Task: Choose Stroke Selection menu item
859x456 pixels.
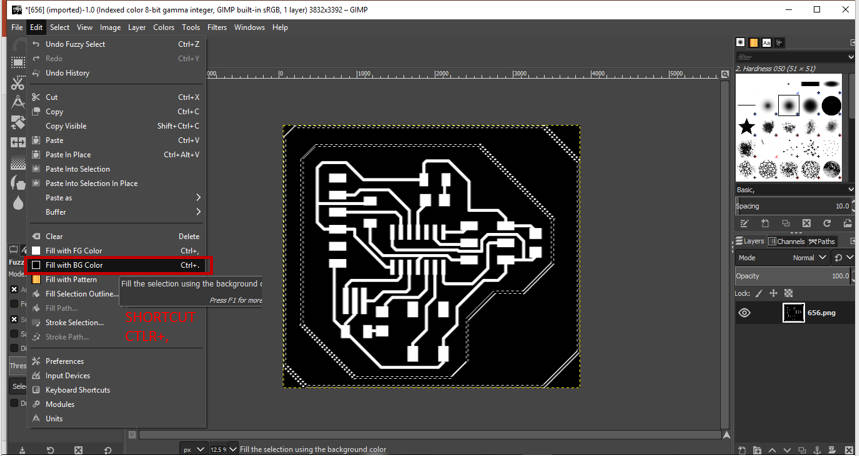Action: [x=117, y=322]
